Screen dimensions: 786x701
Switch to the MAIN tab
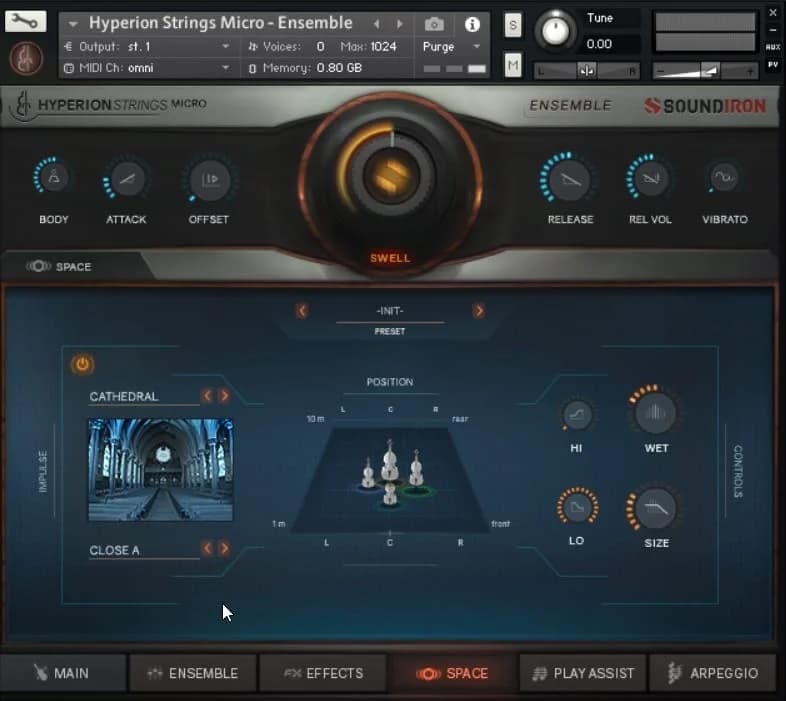[63, 673]
